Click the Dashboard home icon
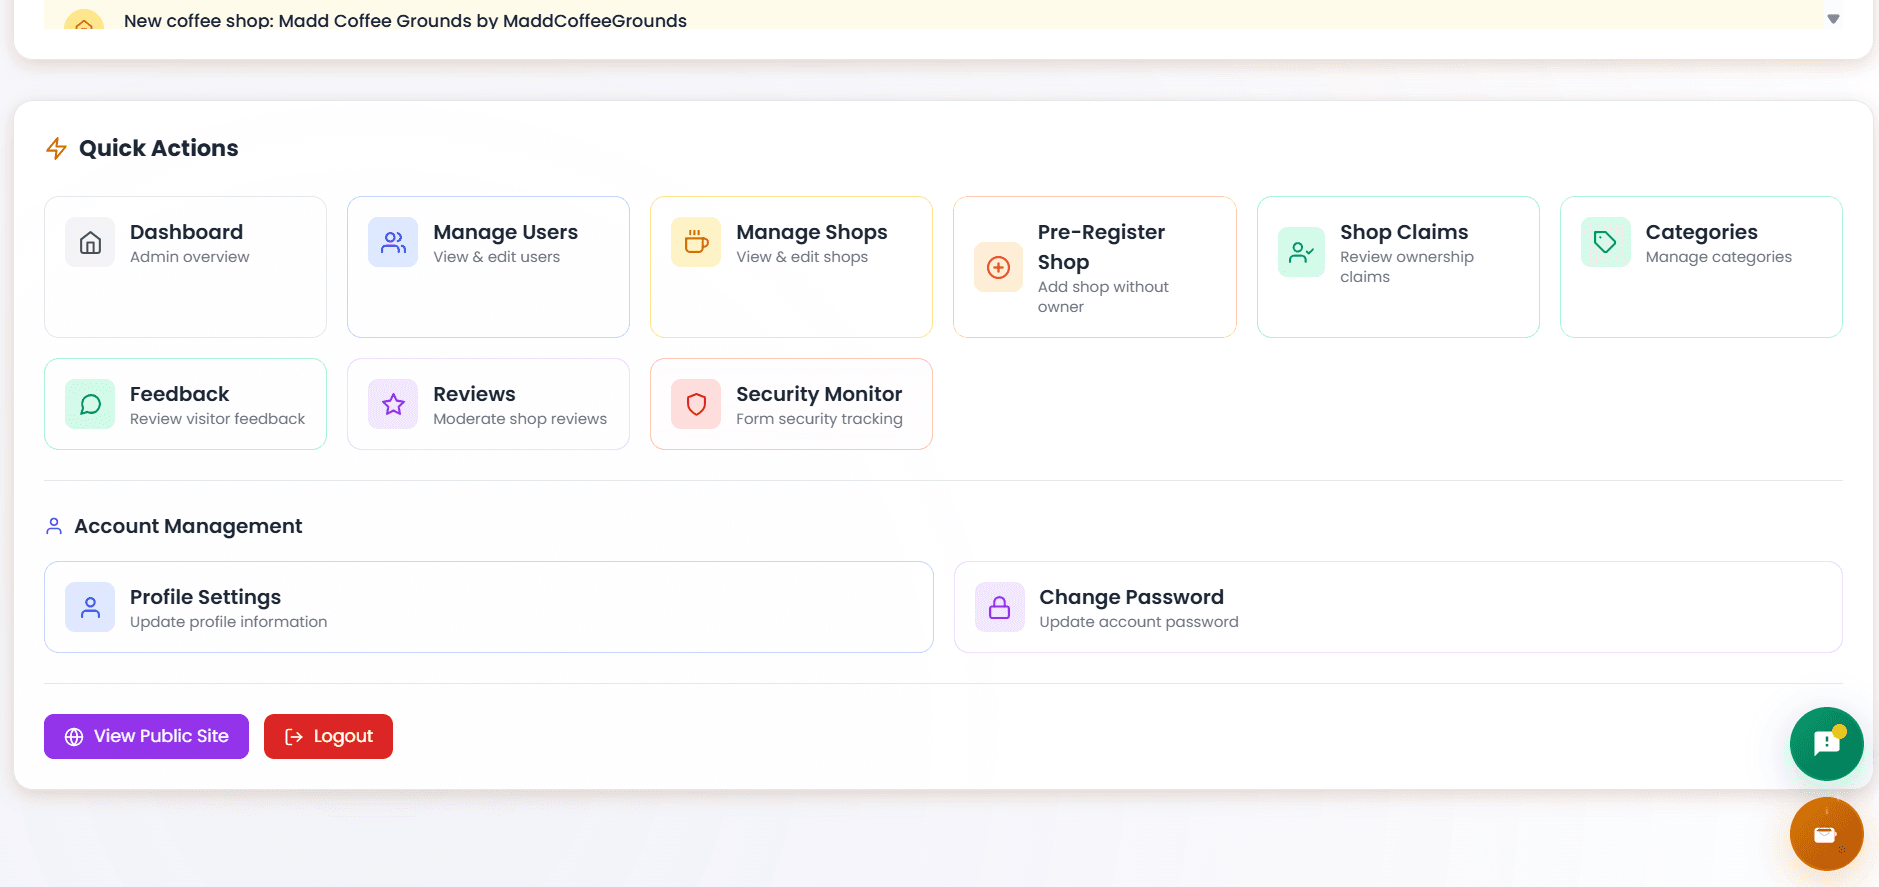 click(90, 242)
